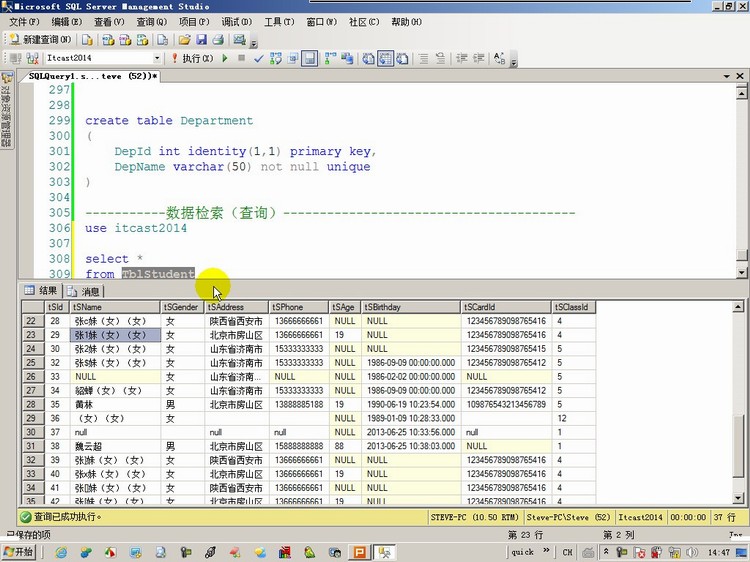Click code line 'use itcast2014'
Screen dimensions: 750x562
point(136,228)
